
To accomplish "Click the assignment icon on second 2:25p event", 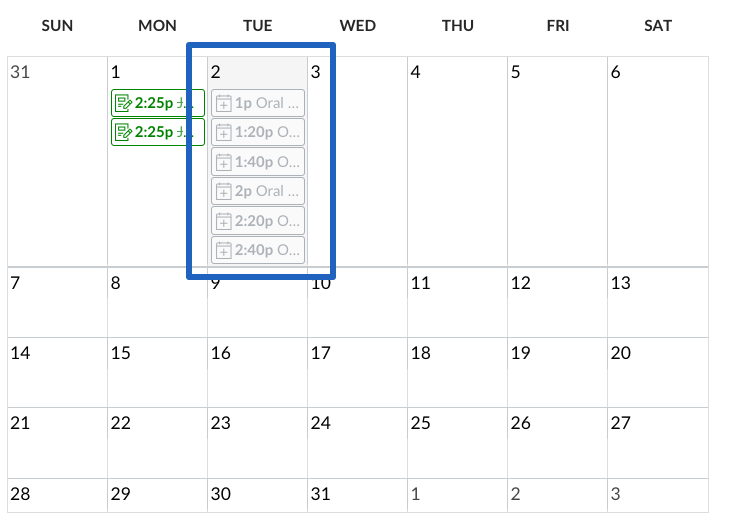I will pos(124,132).
